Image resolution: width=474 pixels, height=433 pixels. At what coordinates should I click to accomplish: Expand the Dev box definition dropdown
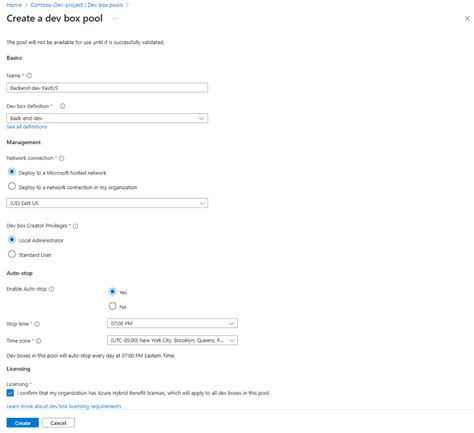point(107,118)
